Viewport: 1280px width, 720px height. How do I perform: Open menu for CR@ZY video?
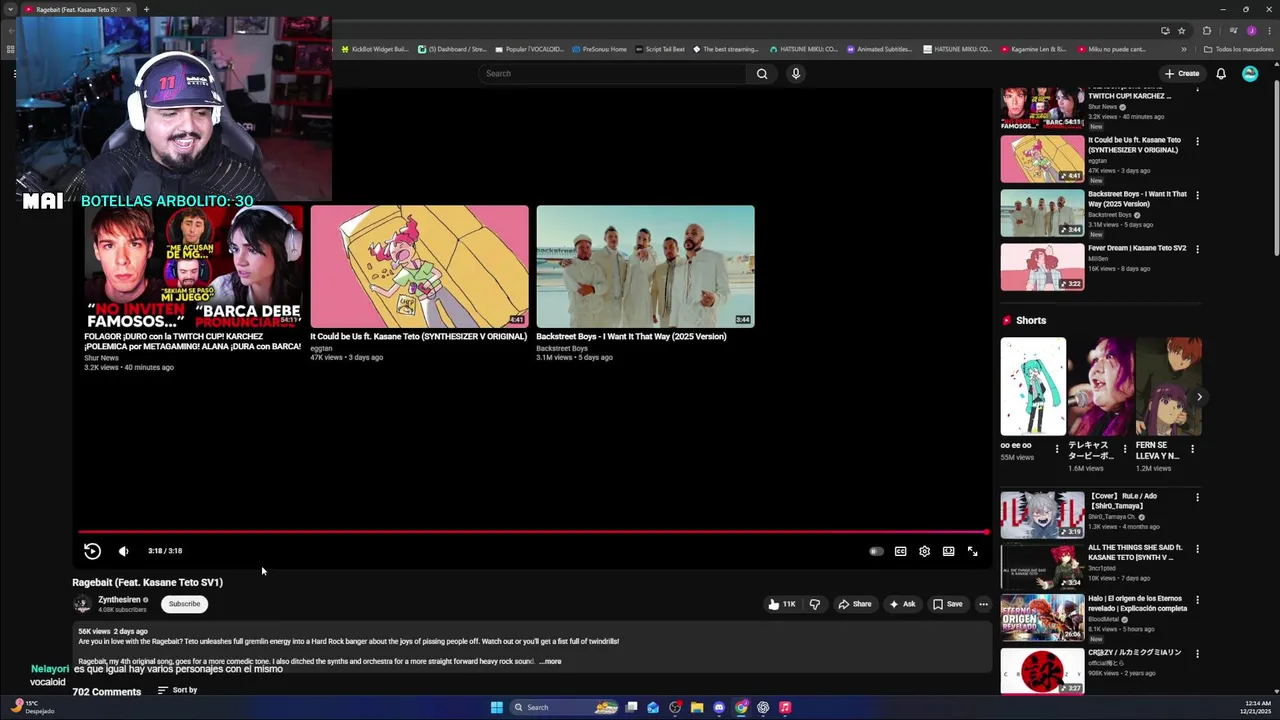(1197, 654)
